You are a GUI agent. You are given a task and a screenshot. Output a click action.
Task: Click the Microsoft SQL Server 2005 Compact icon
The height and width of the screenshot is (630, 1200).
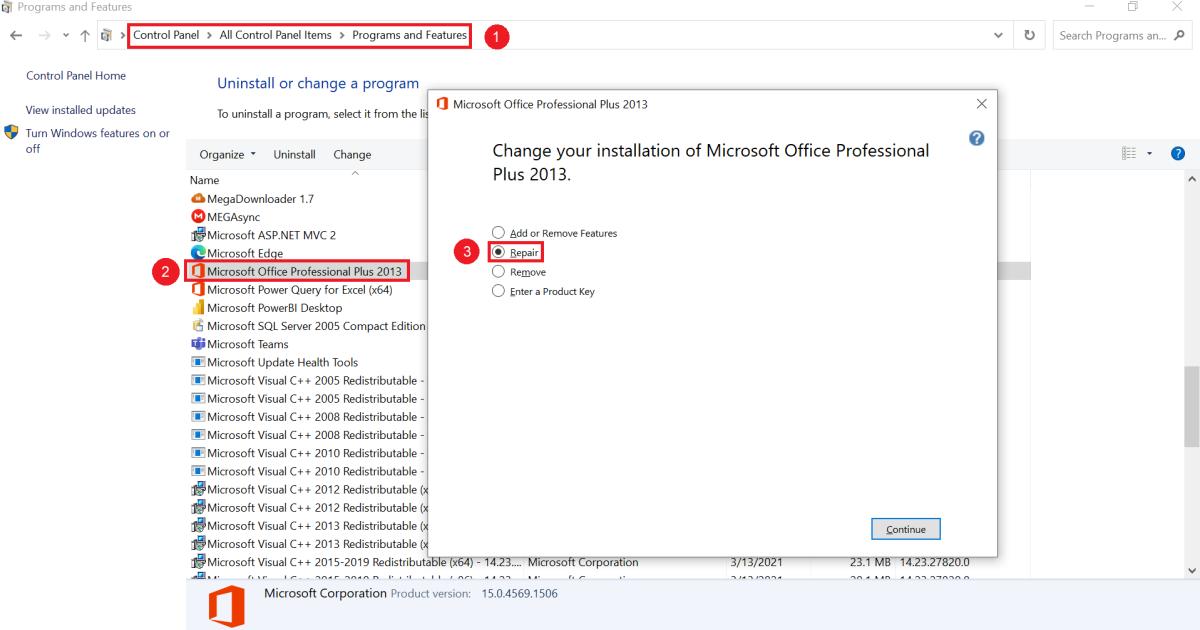coord(198,326)
